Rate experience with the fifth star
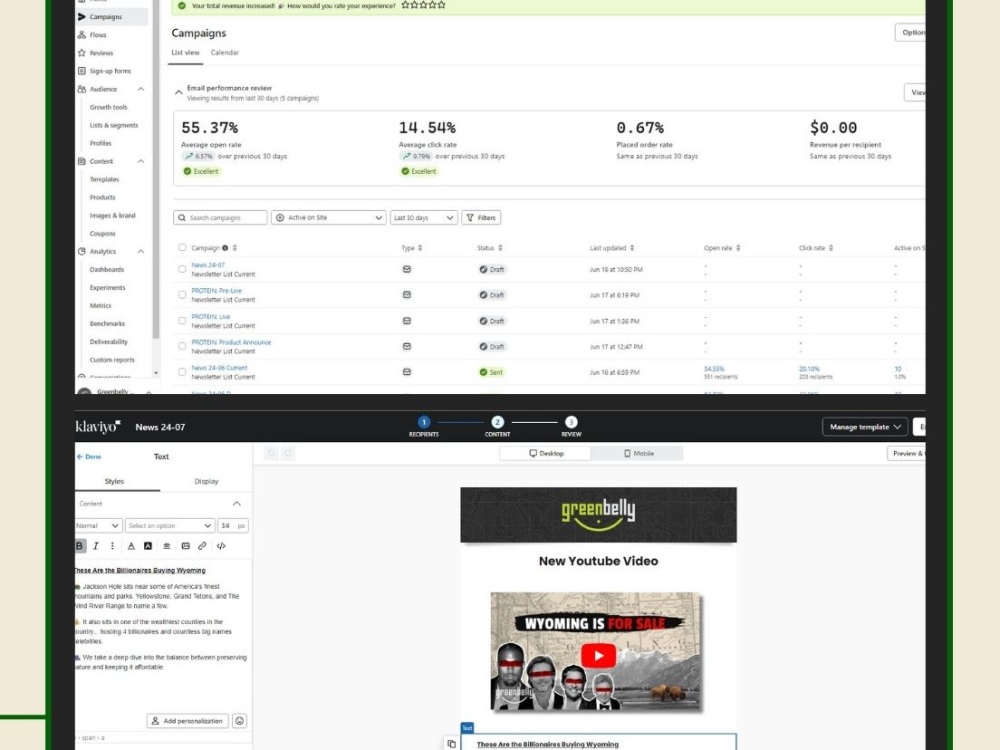Screen dimensions: 1000x750 441,5
